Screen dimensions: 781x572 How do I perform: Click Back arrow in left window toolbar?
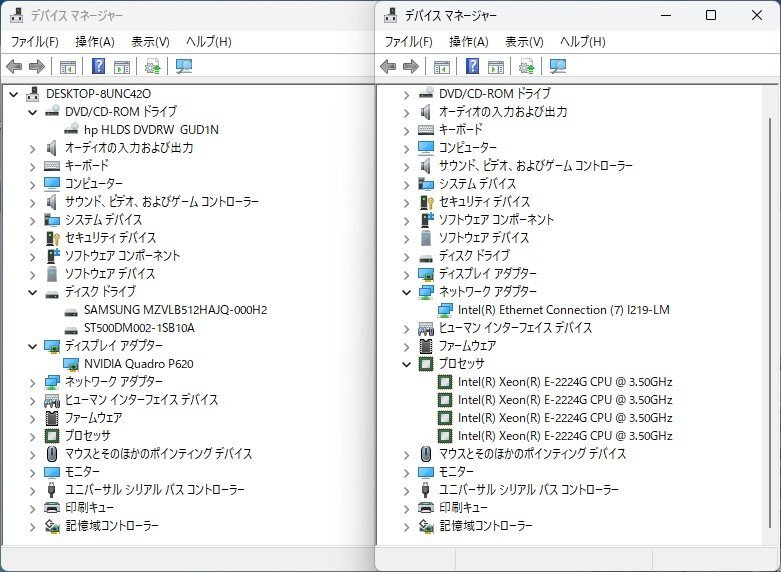pos(14,66)
